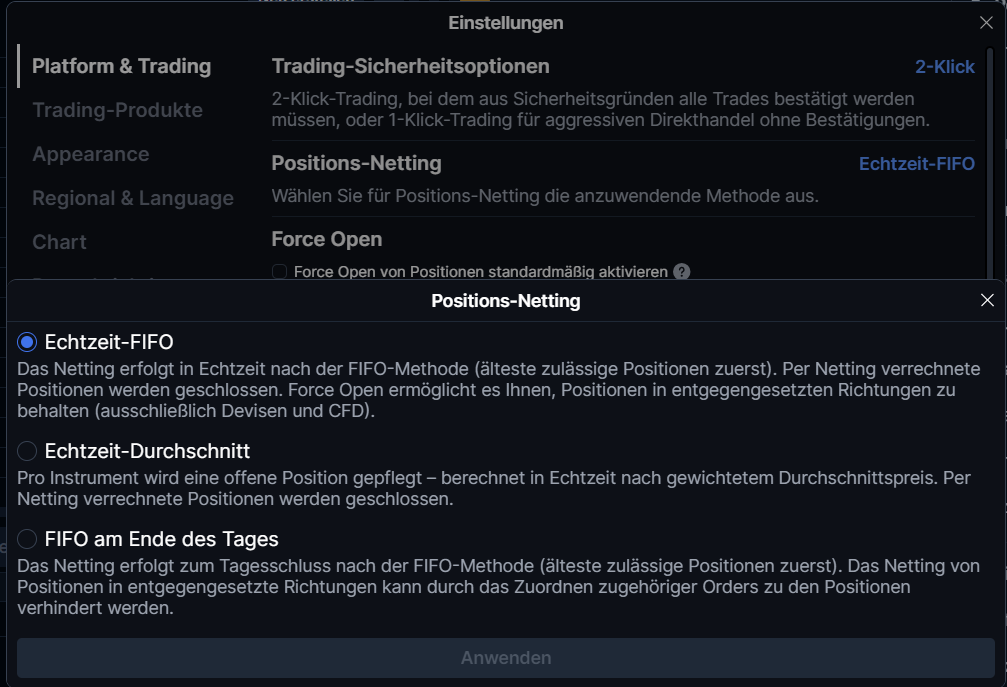
Task: Click the Anwenden button
Action: click(x=505, y=657)
